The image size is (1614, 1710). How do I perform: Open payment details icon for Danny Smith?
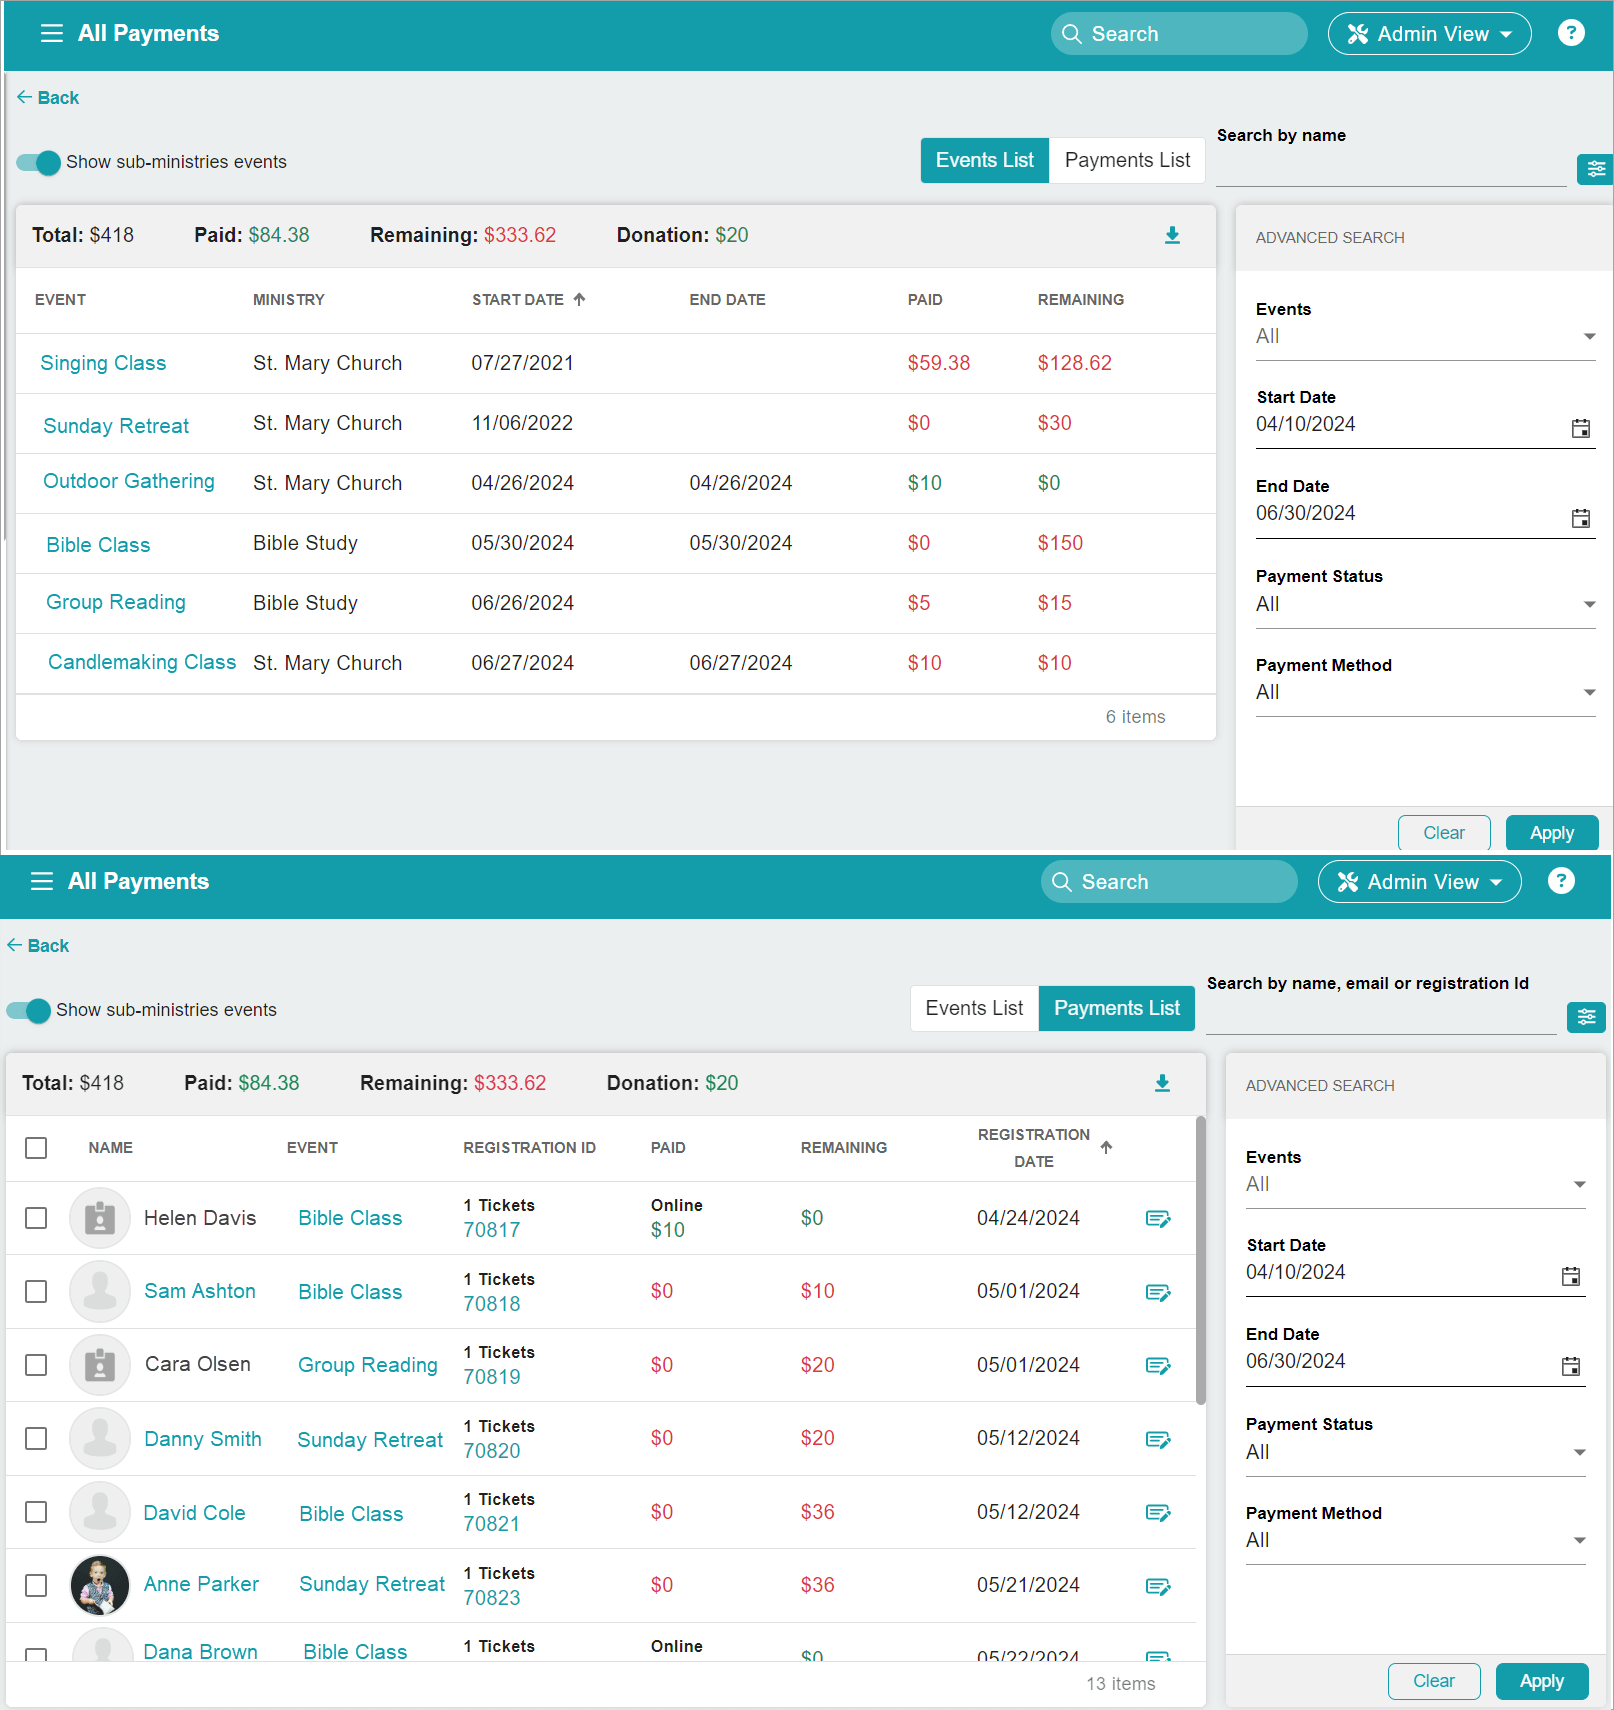(1158, 1440)
